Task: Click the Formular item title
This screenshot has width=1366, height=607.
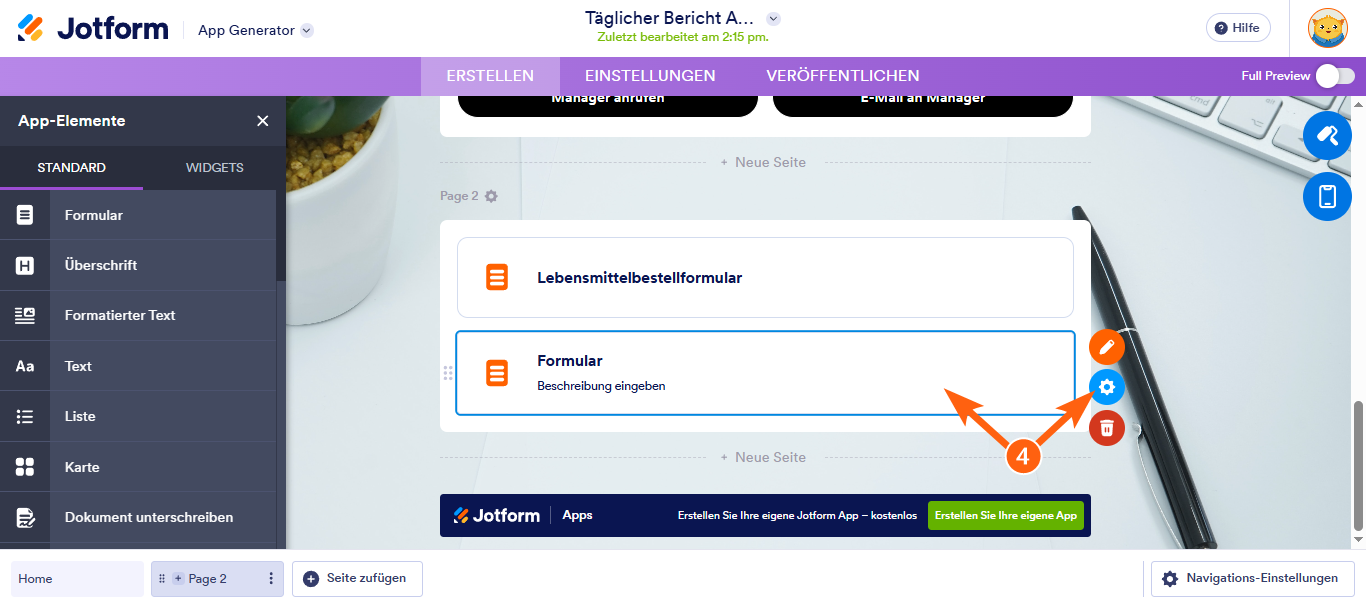Action: tap(570, 361)
